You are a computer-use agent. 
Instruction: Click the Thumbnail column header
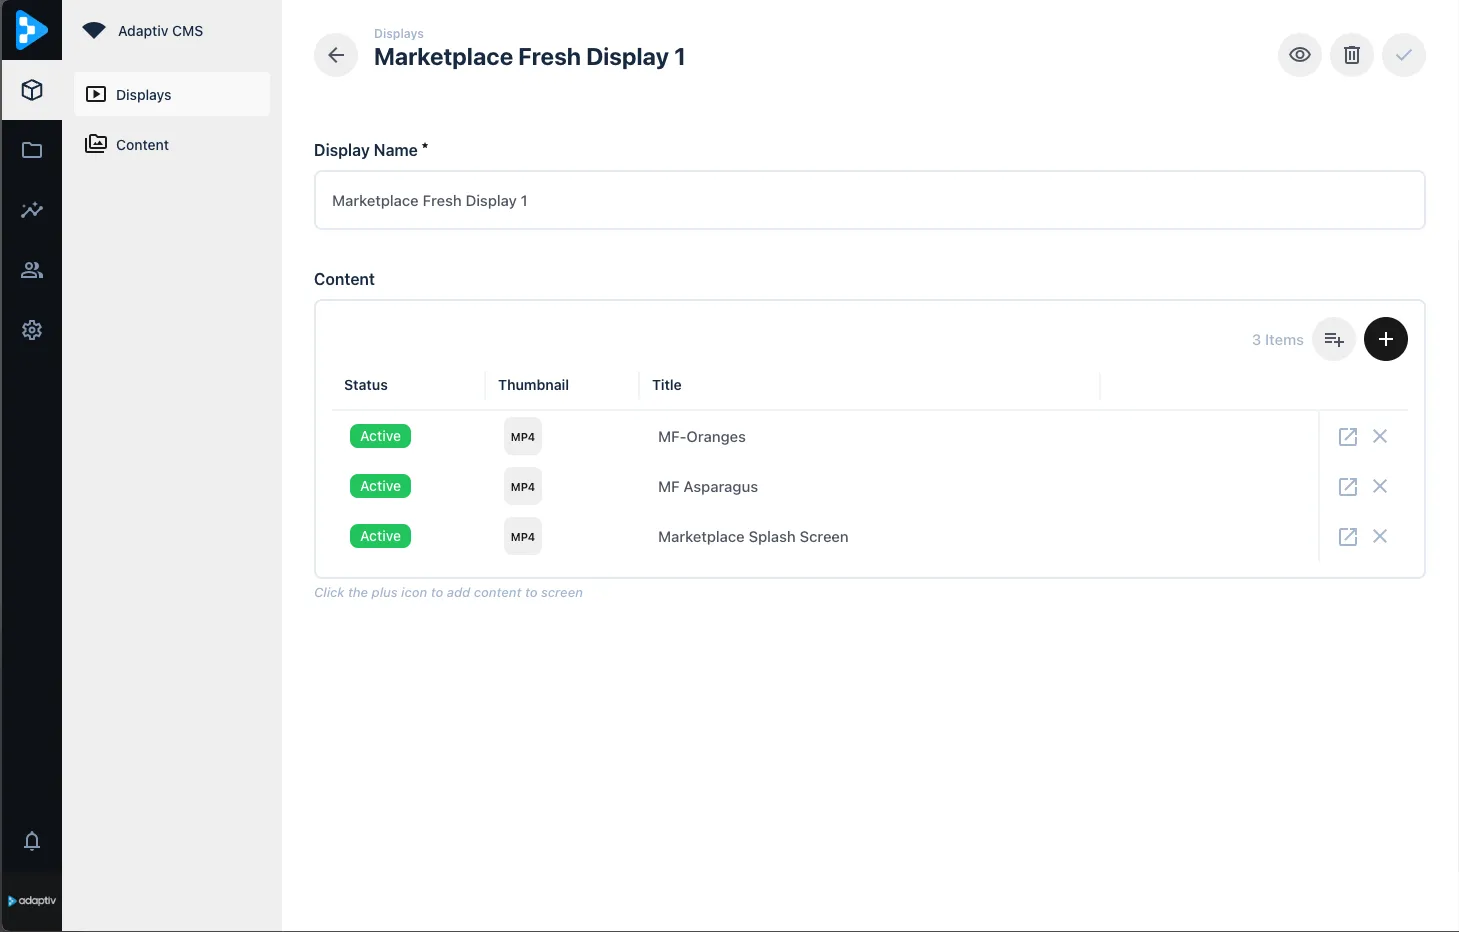(x=533, y=385)
